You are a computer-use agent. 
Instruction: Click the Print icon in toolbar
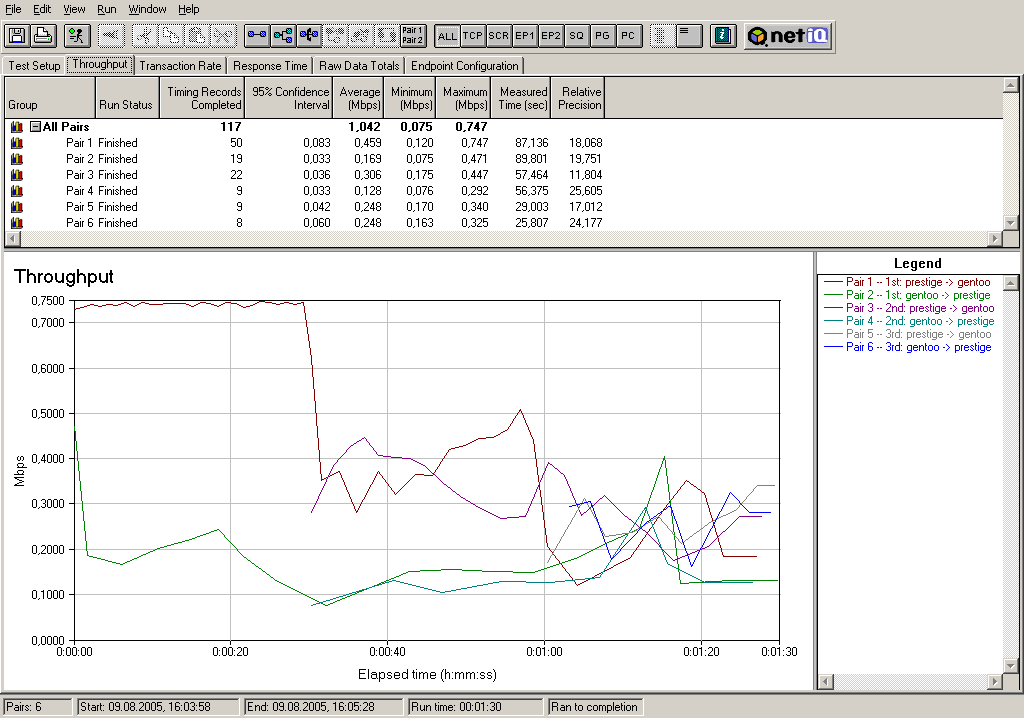tap(43, 36)
